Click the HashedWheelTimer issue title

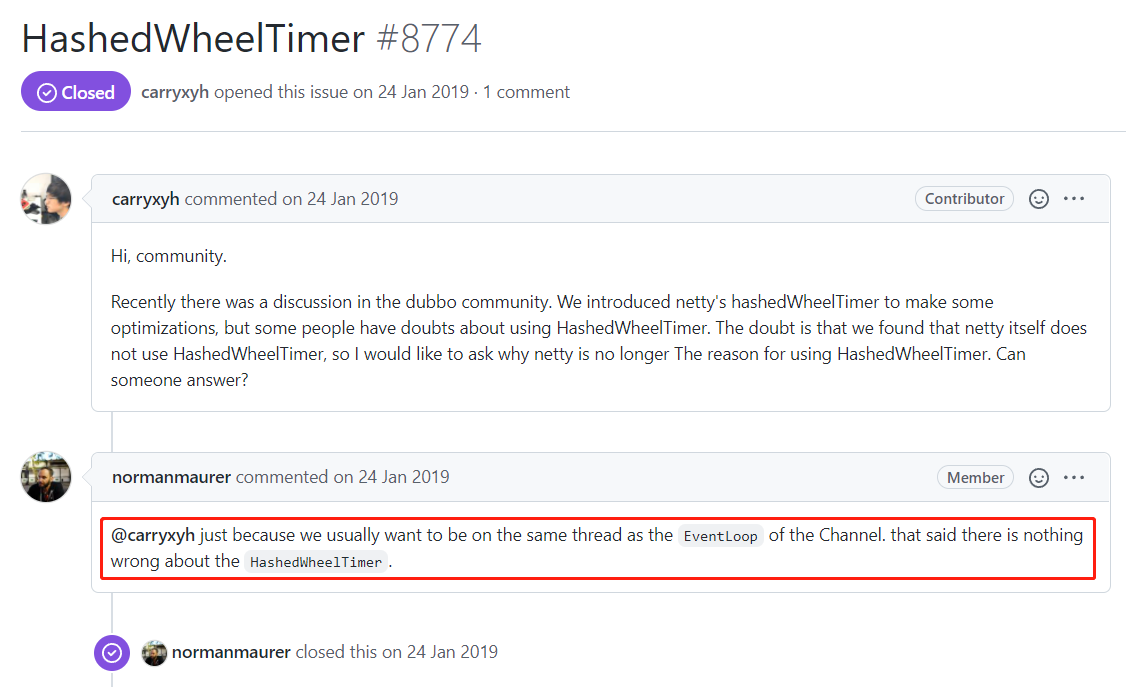click(x=193, y=39)
